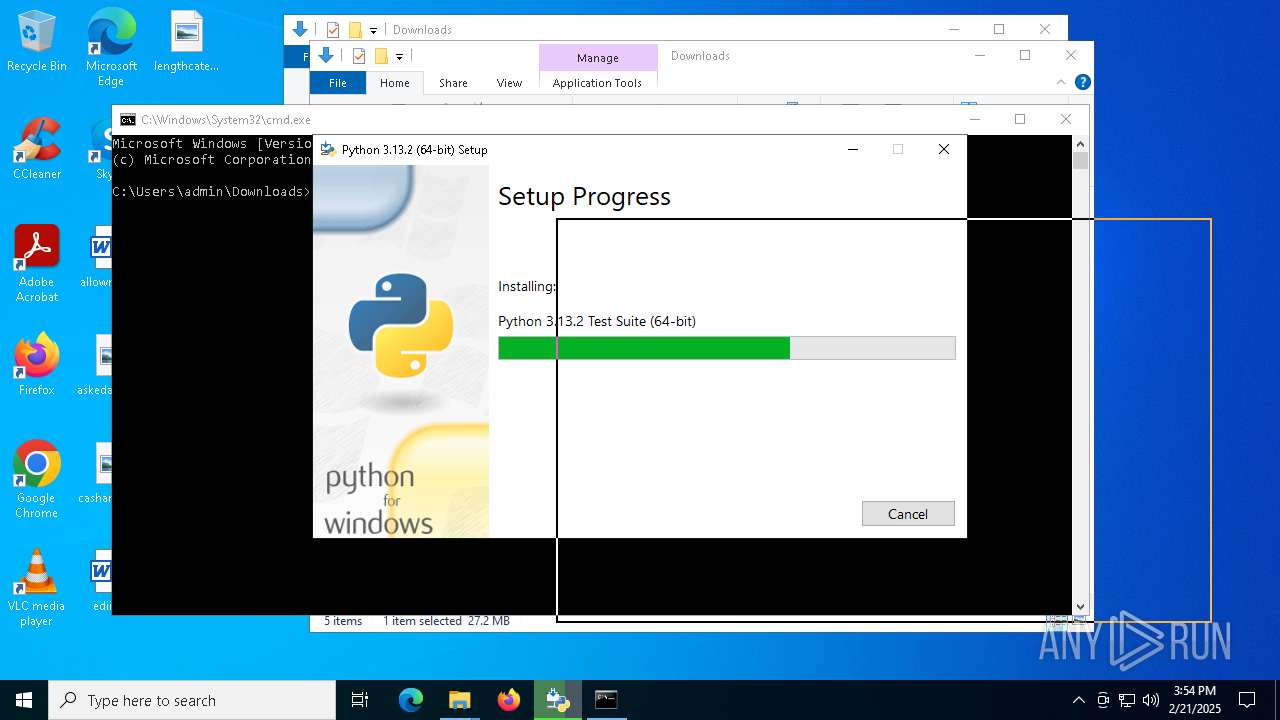Image resolution: width=1280 pixels, height=720 pixels.
Task: Collapse the ribbon in front Downloads window
Action: click(1061, 82)
